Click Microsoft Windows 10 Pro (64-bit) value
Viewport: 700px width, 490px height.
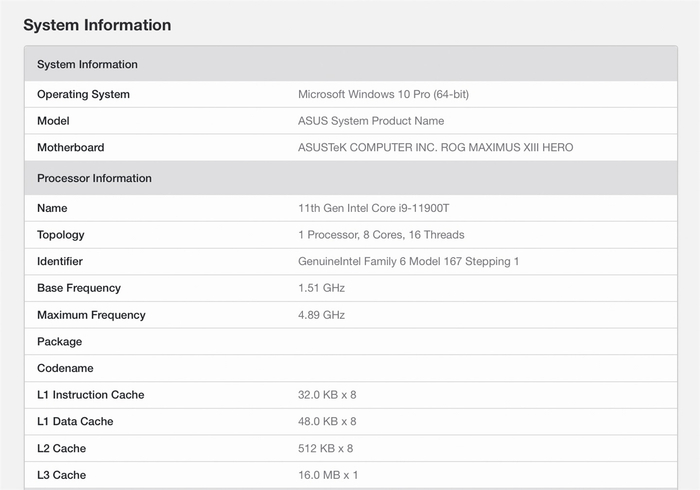tap(383, 94)
